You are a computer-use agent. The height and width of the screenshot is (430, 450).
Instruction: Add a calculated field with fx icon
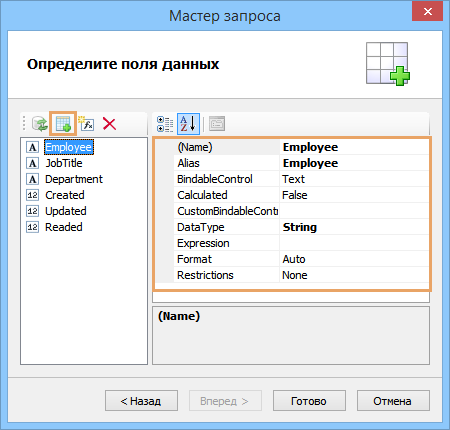pyautogui.click(x=86, y=124)
